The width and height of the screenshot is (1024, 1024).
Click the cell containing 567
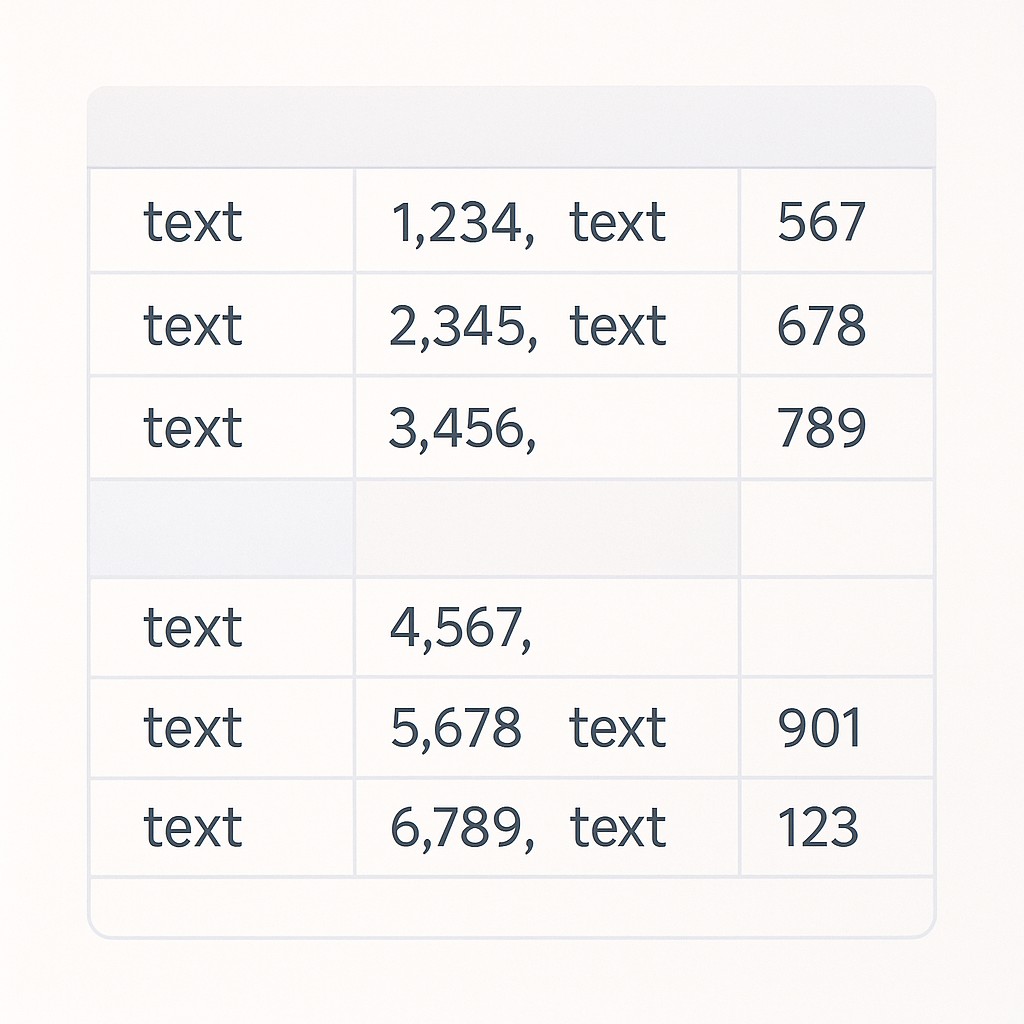click(821, 222)
